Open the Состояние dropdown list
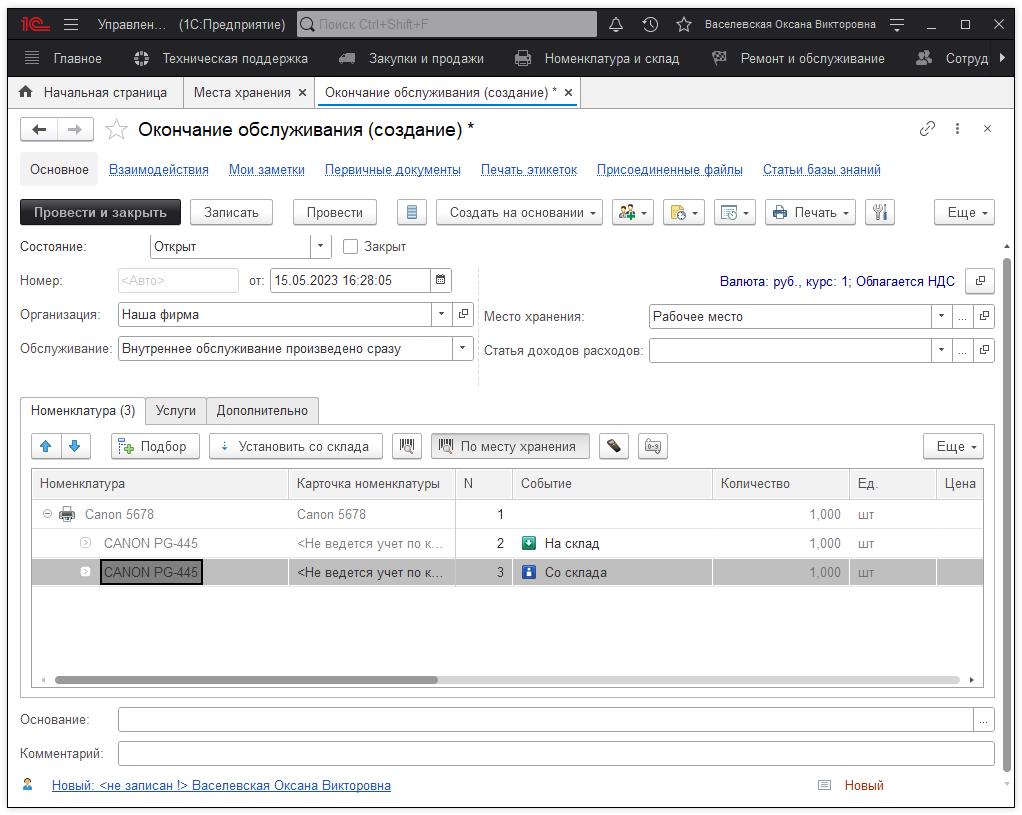 (320, 246)
